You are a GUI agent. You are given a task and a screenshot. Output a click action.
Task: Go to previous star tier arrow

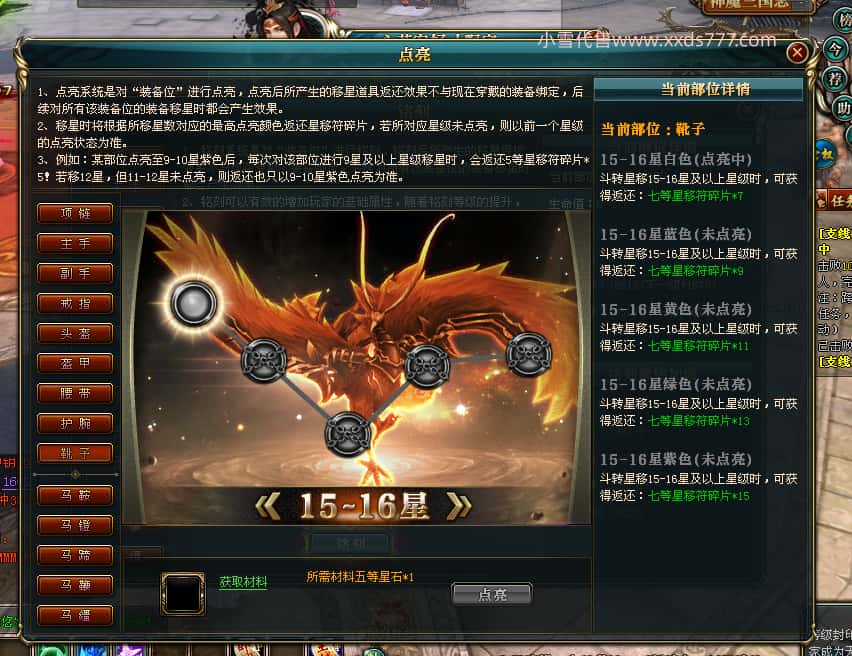(268, 505)
